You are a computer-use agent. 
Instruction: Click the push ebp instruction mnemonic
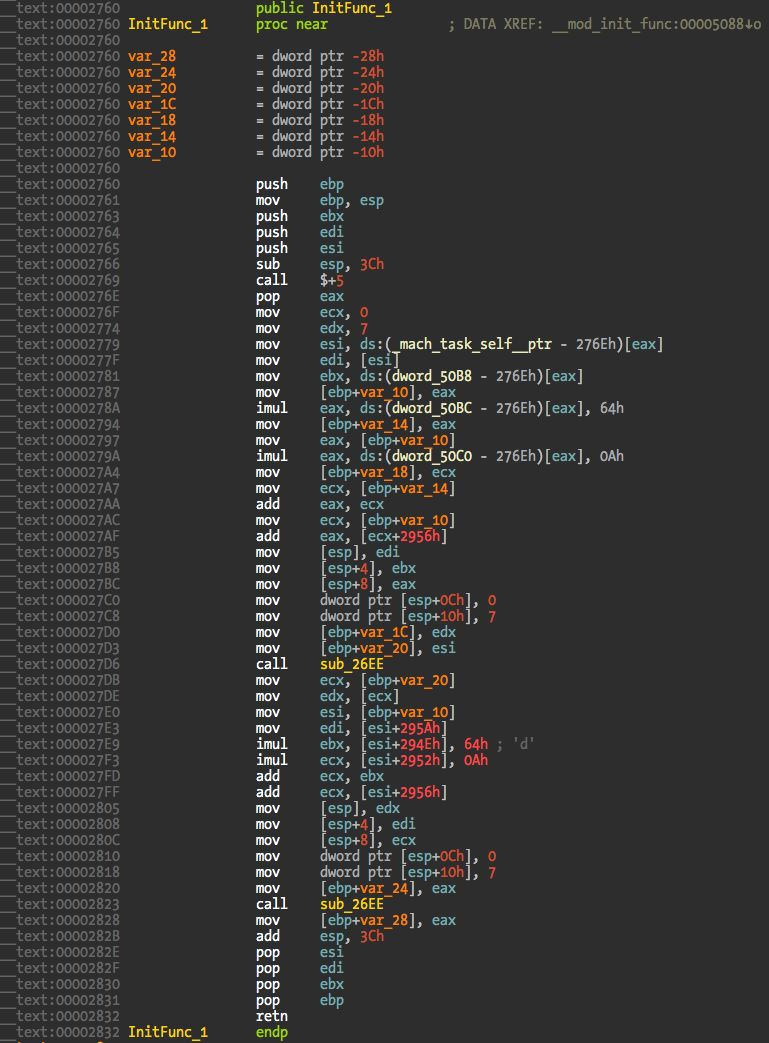272,184
